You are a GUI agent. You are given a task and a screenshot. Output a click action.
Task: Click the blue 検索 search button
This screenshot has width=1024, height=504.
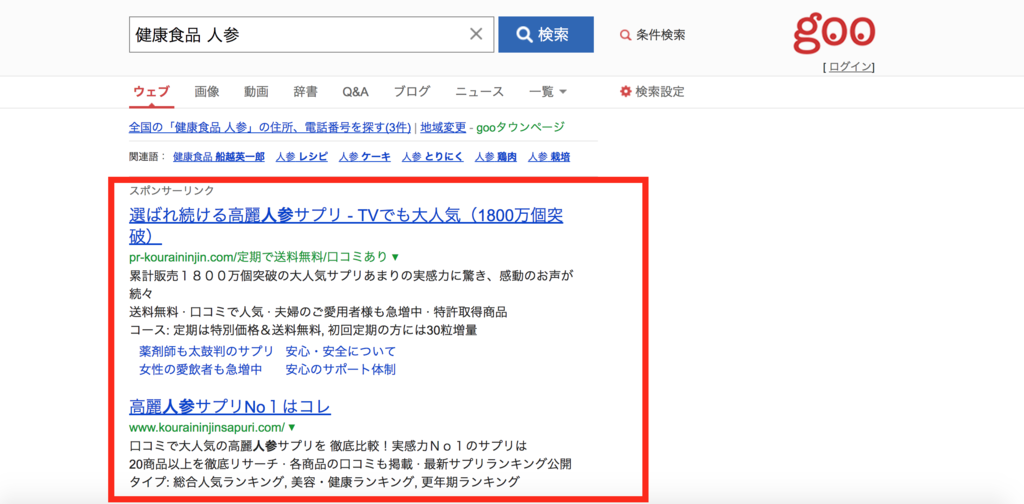click(546, 35)
